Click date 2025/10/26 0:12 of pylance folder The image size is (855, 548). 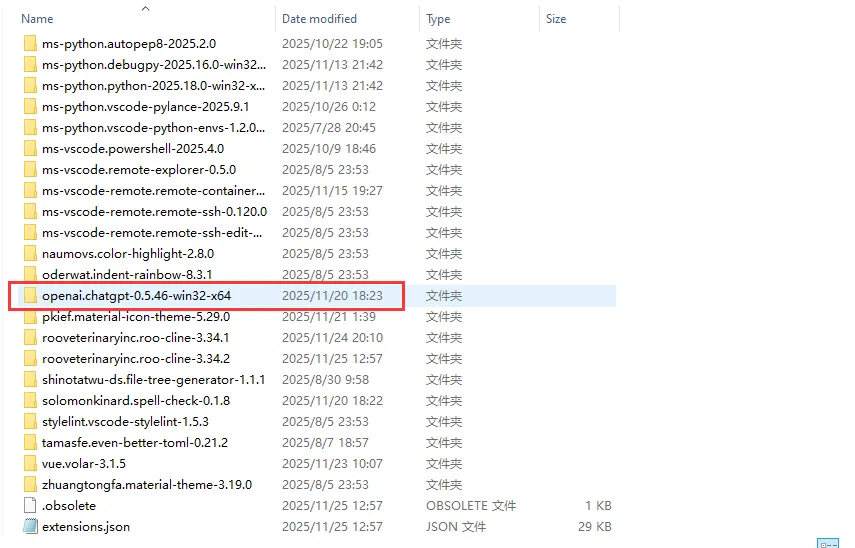(329, 106)
